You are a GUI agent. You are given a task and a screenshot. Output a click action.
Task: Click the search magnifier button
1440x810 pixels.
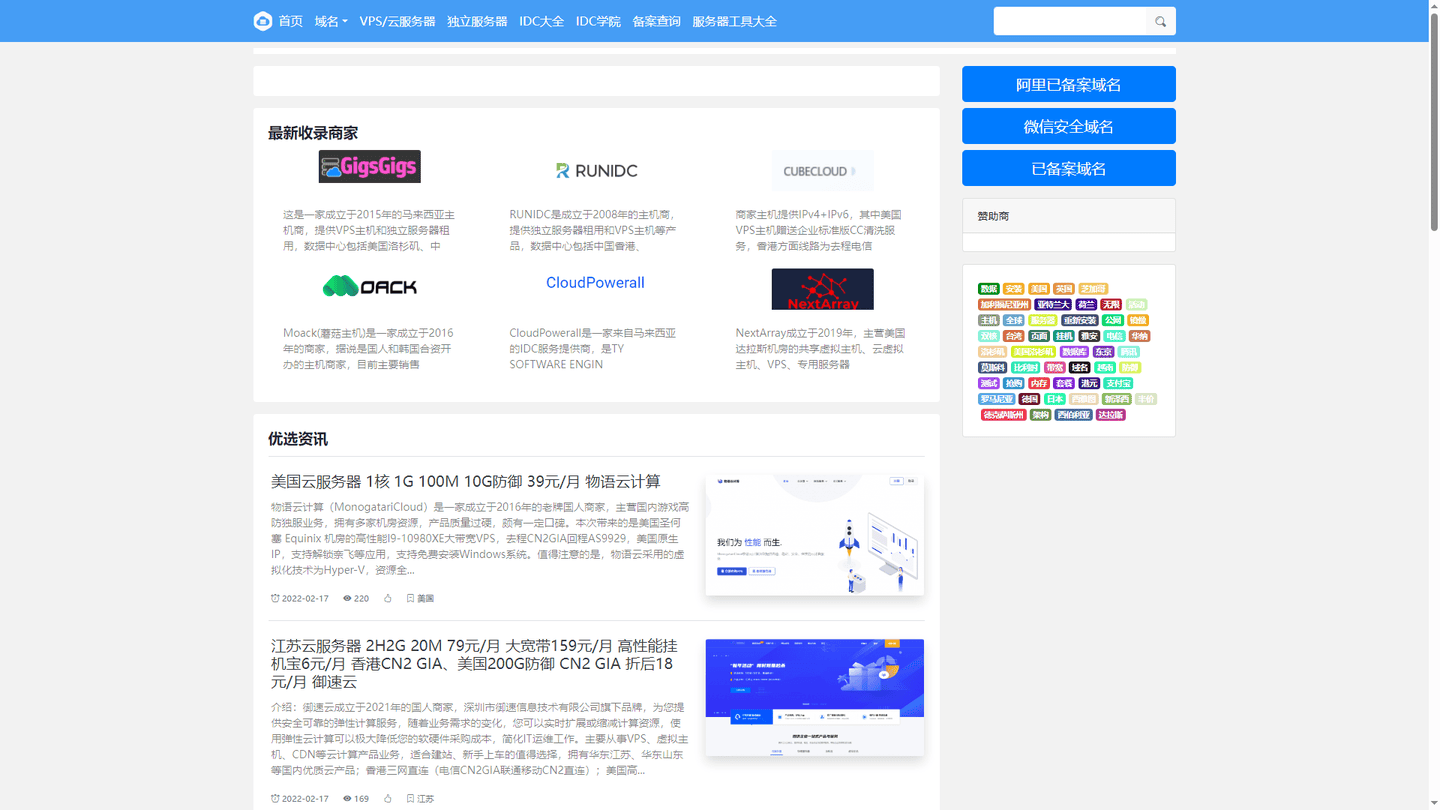pyautogui.click(x=1160, y=21)
